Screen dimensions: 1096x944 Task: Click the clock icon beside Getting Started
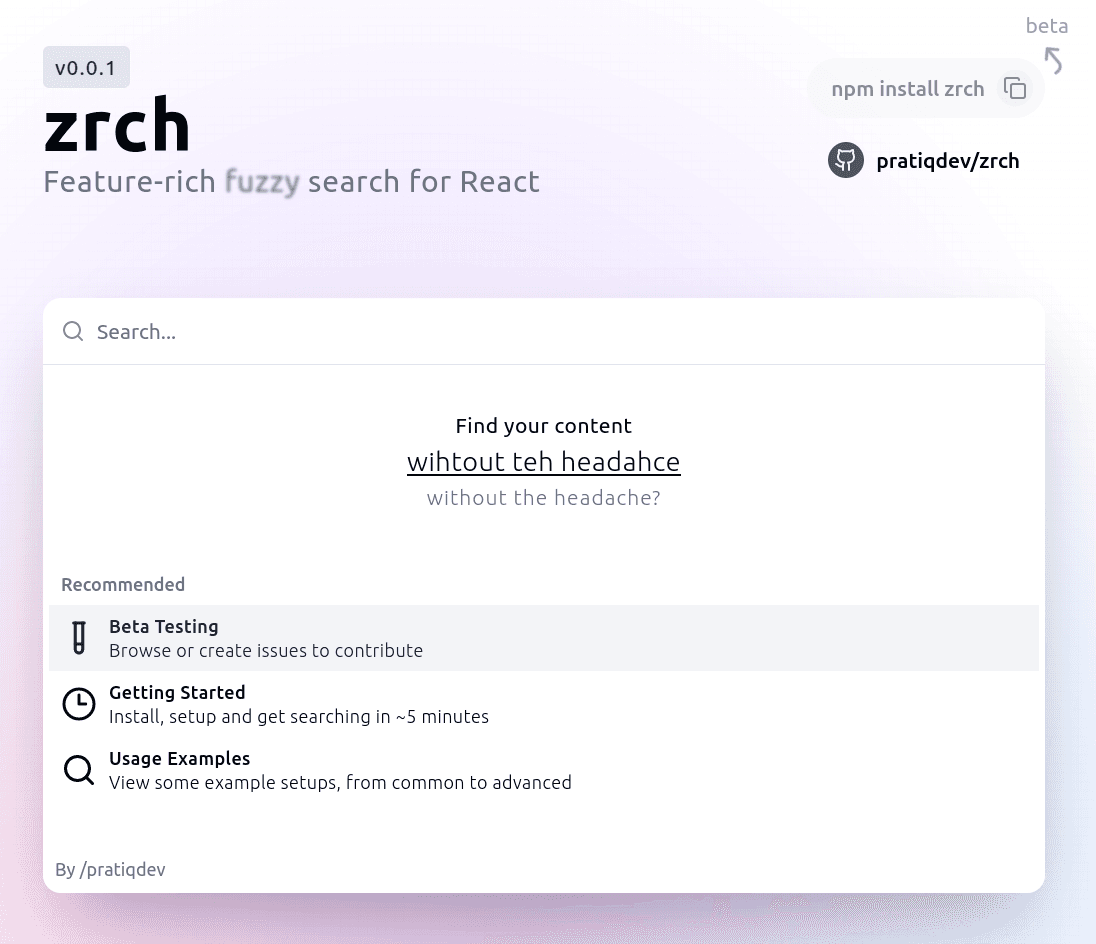(79, 704)
